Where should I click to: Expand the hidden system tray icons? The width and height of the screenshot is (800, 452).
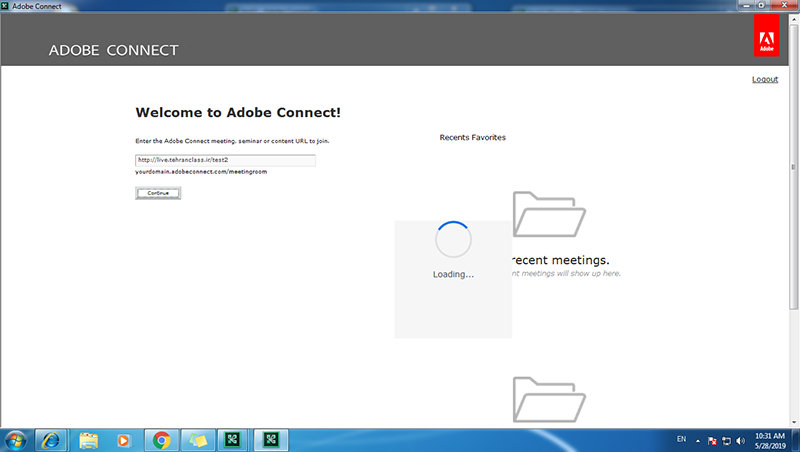click(698, 440)
